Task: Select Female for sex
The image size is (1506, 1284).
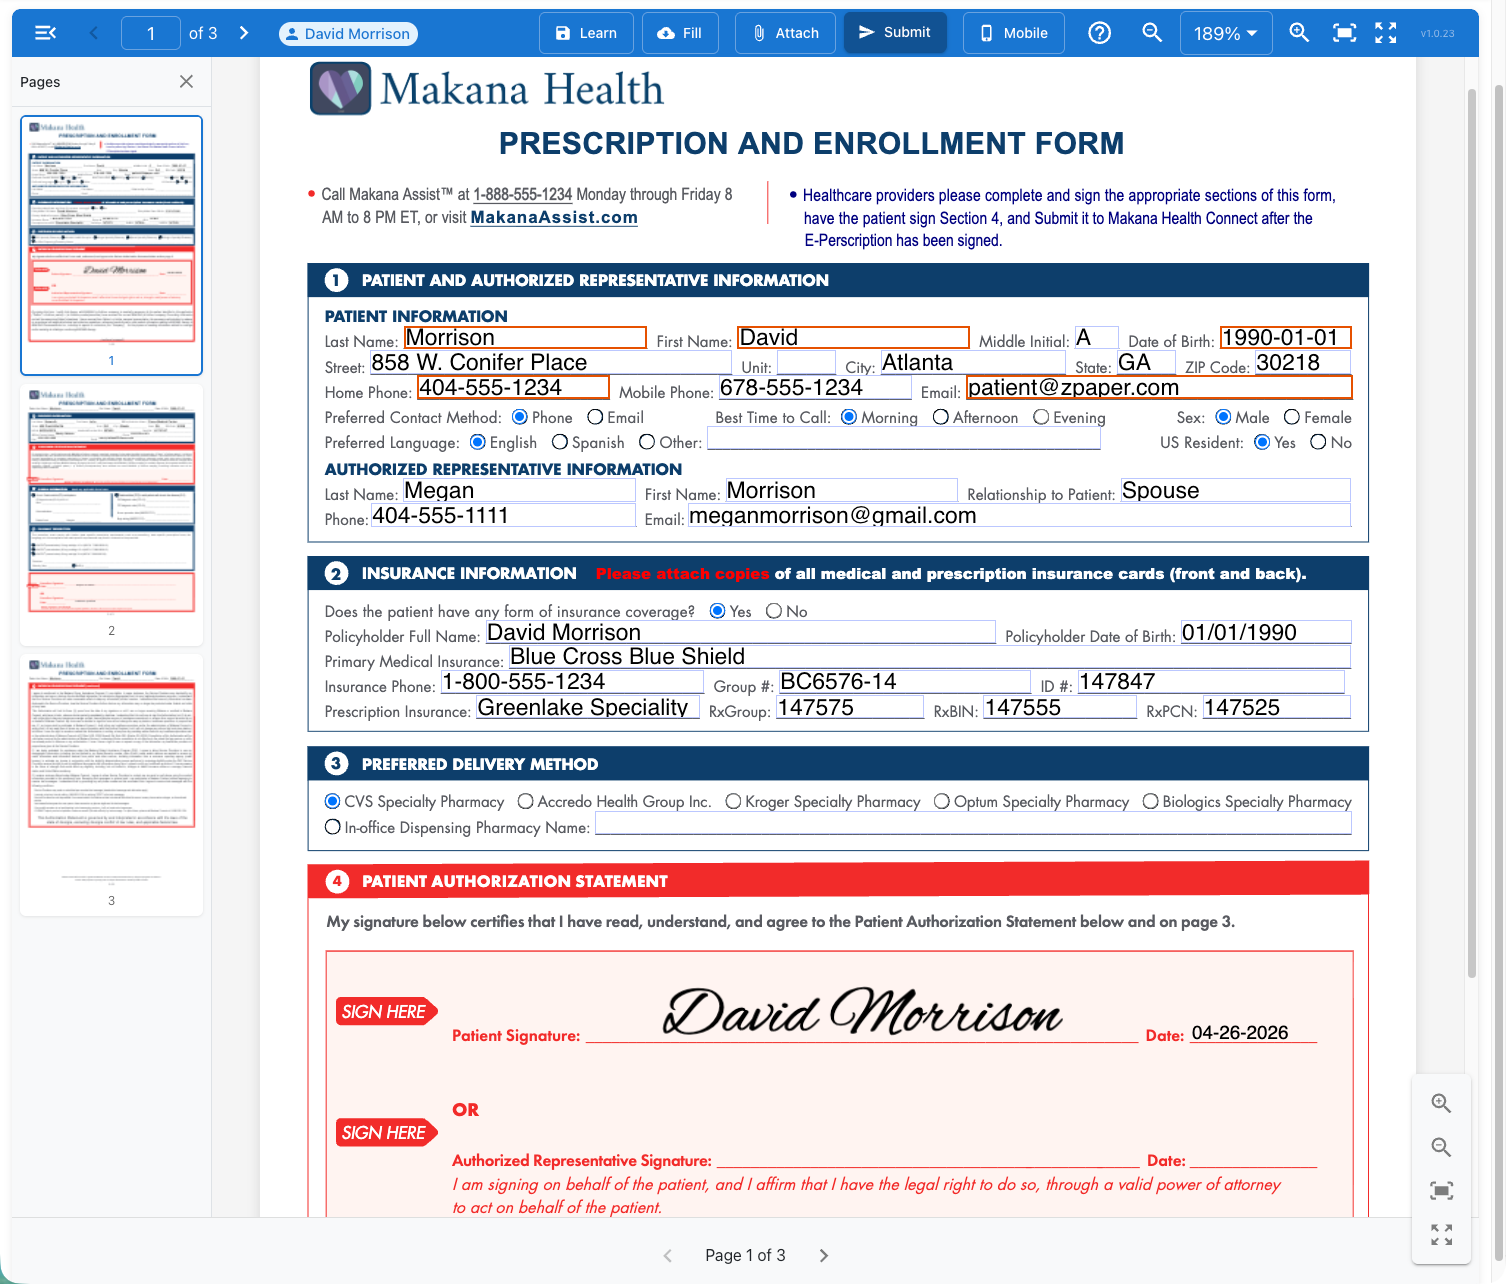Action: click(1292, 417)
